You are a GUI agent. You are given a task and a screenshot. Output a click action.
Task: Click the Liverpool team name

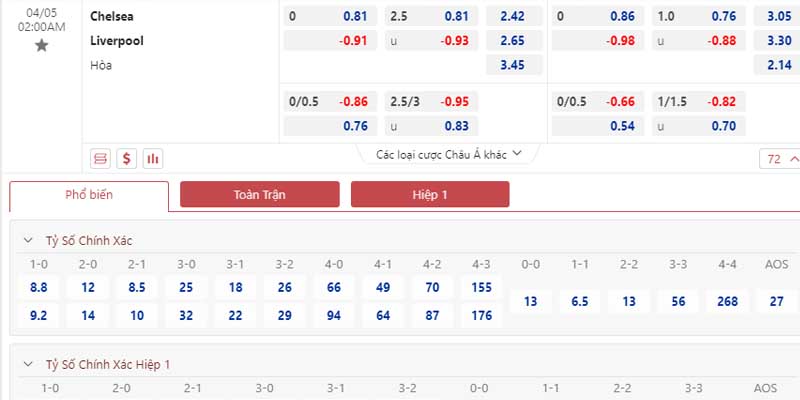[x=117, y=41]
